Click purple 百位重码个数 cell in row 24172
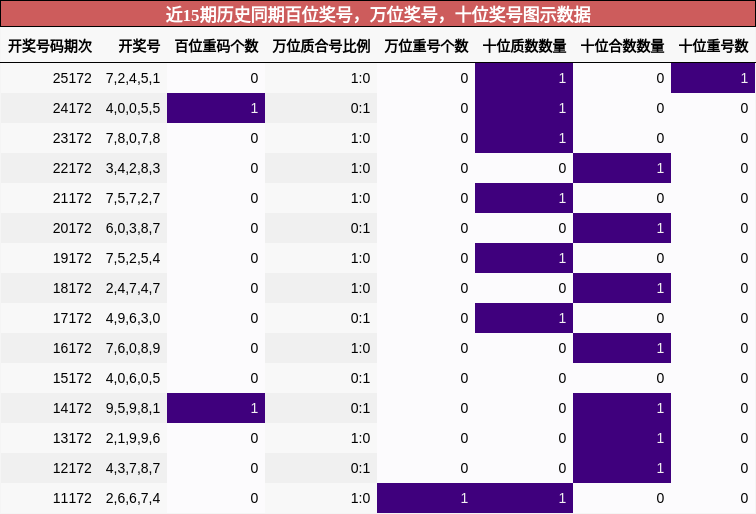This screenshot has height=514, width=756. pos(216,108)
